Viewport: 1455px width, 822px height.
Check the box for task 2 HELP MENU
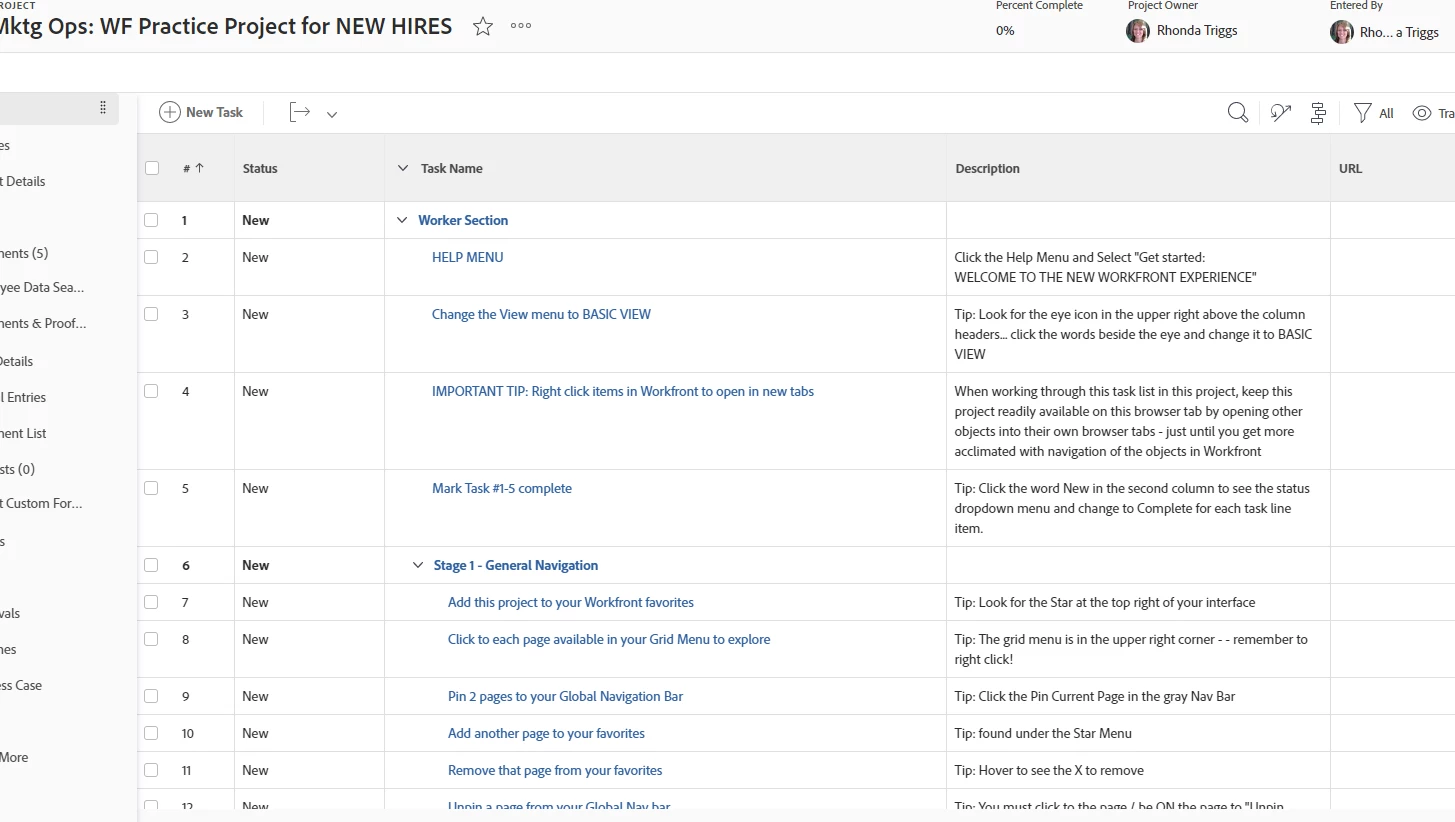(151, 257)
